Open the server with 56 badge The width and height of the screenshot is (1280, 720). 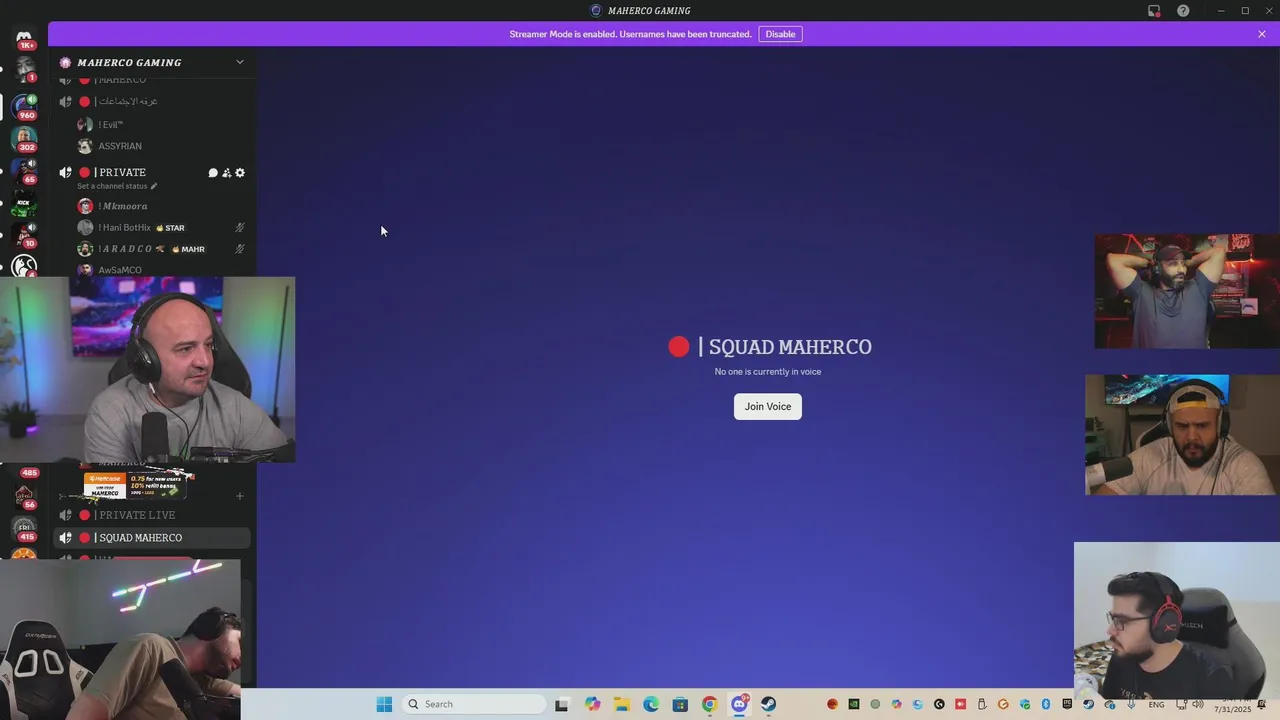[x=24, y=495]
